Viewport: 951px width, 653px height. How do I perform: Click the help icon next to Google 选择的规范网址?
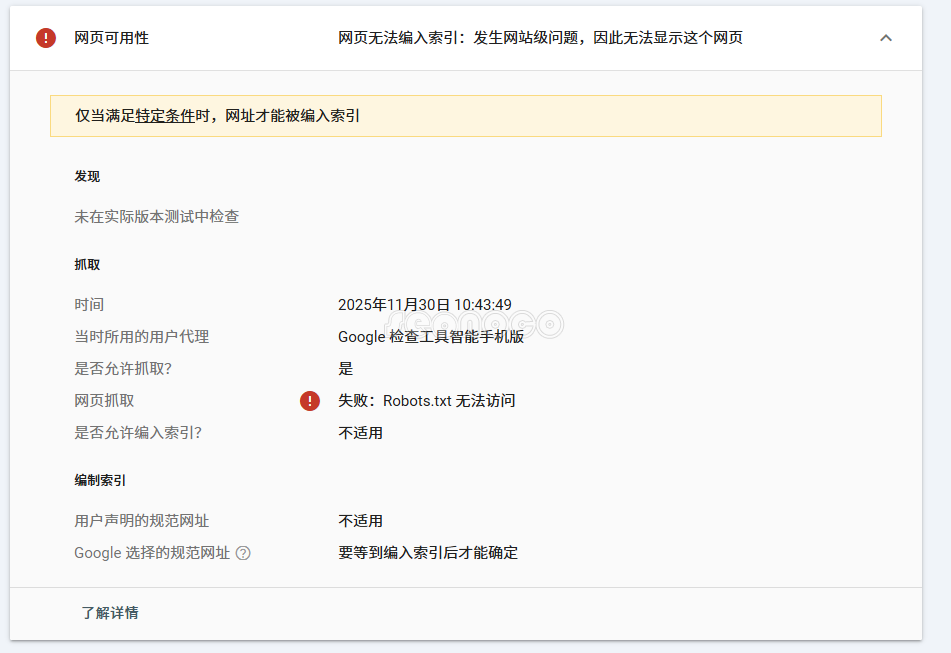243,553
